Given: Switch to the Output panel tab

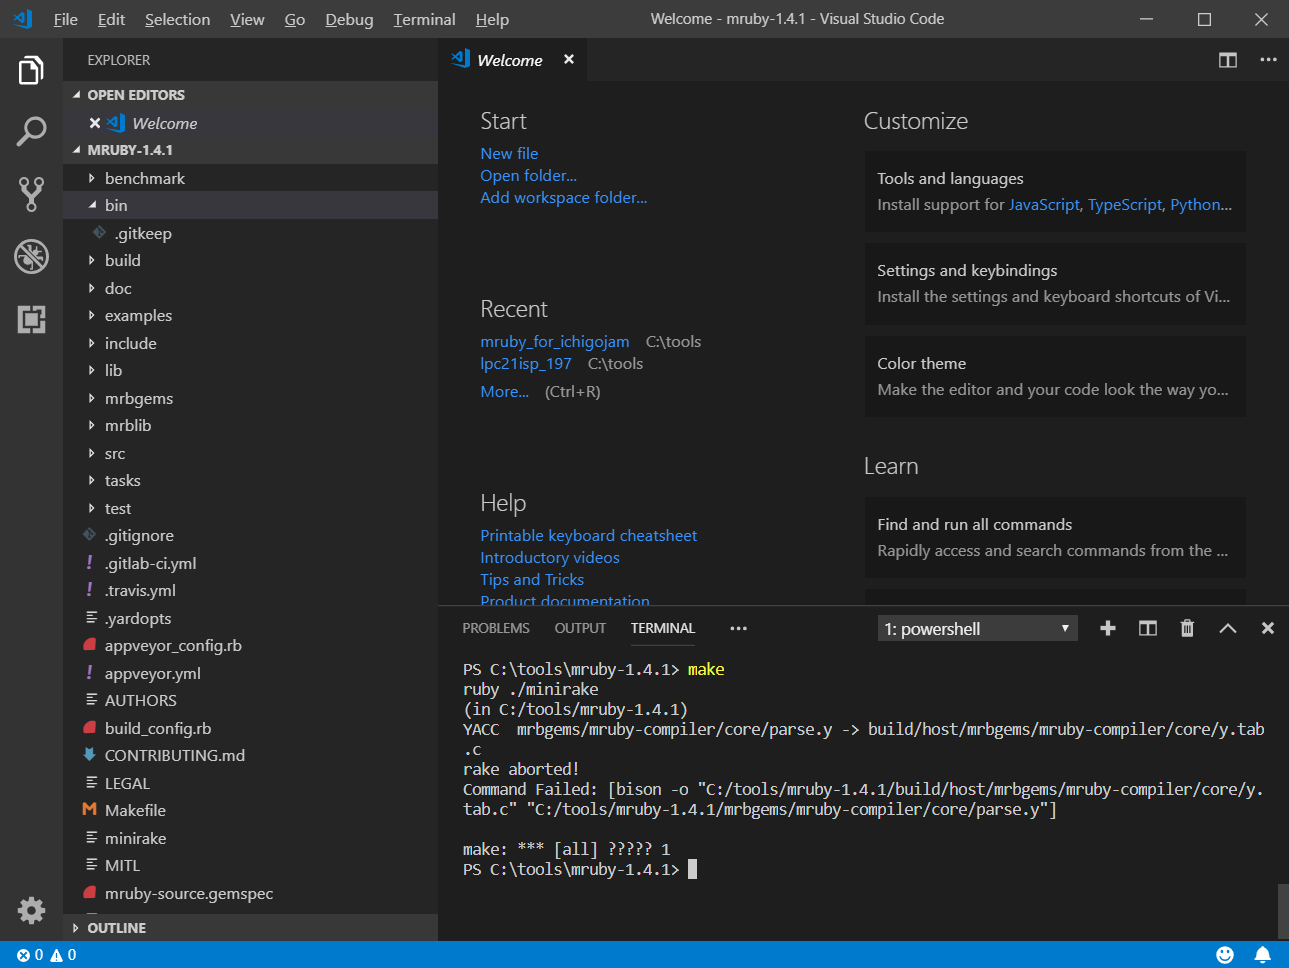Looking at the screenshot, I should click(x=580, y=628).
